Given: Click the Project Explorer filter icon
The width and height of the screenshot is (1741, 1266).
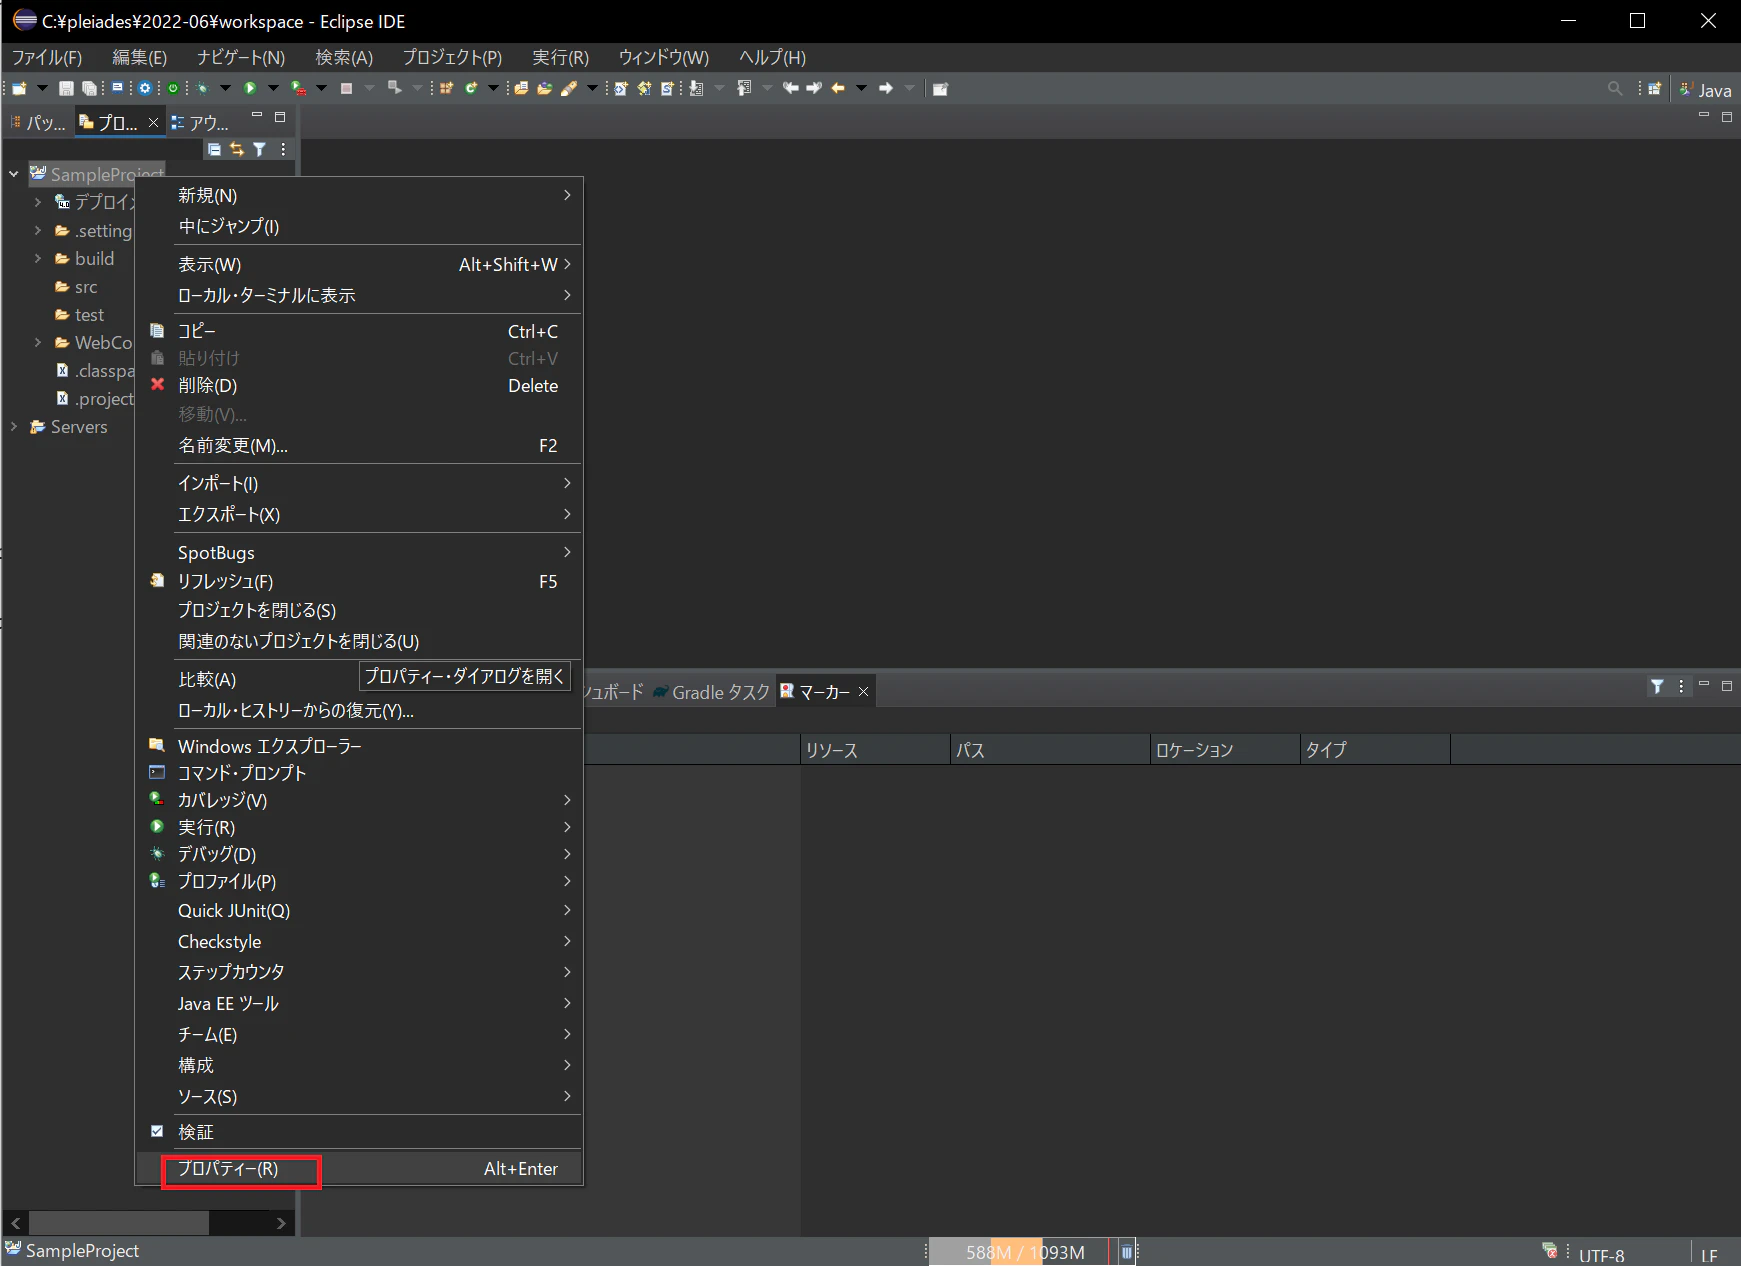Looking at the screenshot, I should pyautogui.click(x=260, y=149).
